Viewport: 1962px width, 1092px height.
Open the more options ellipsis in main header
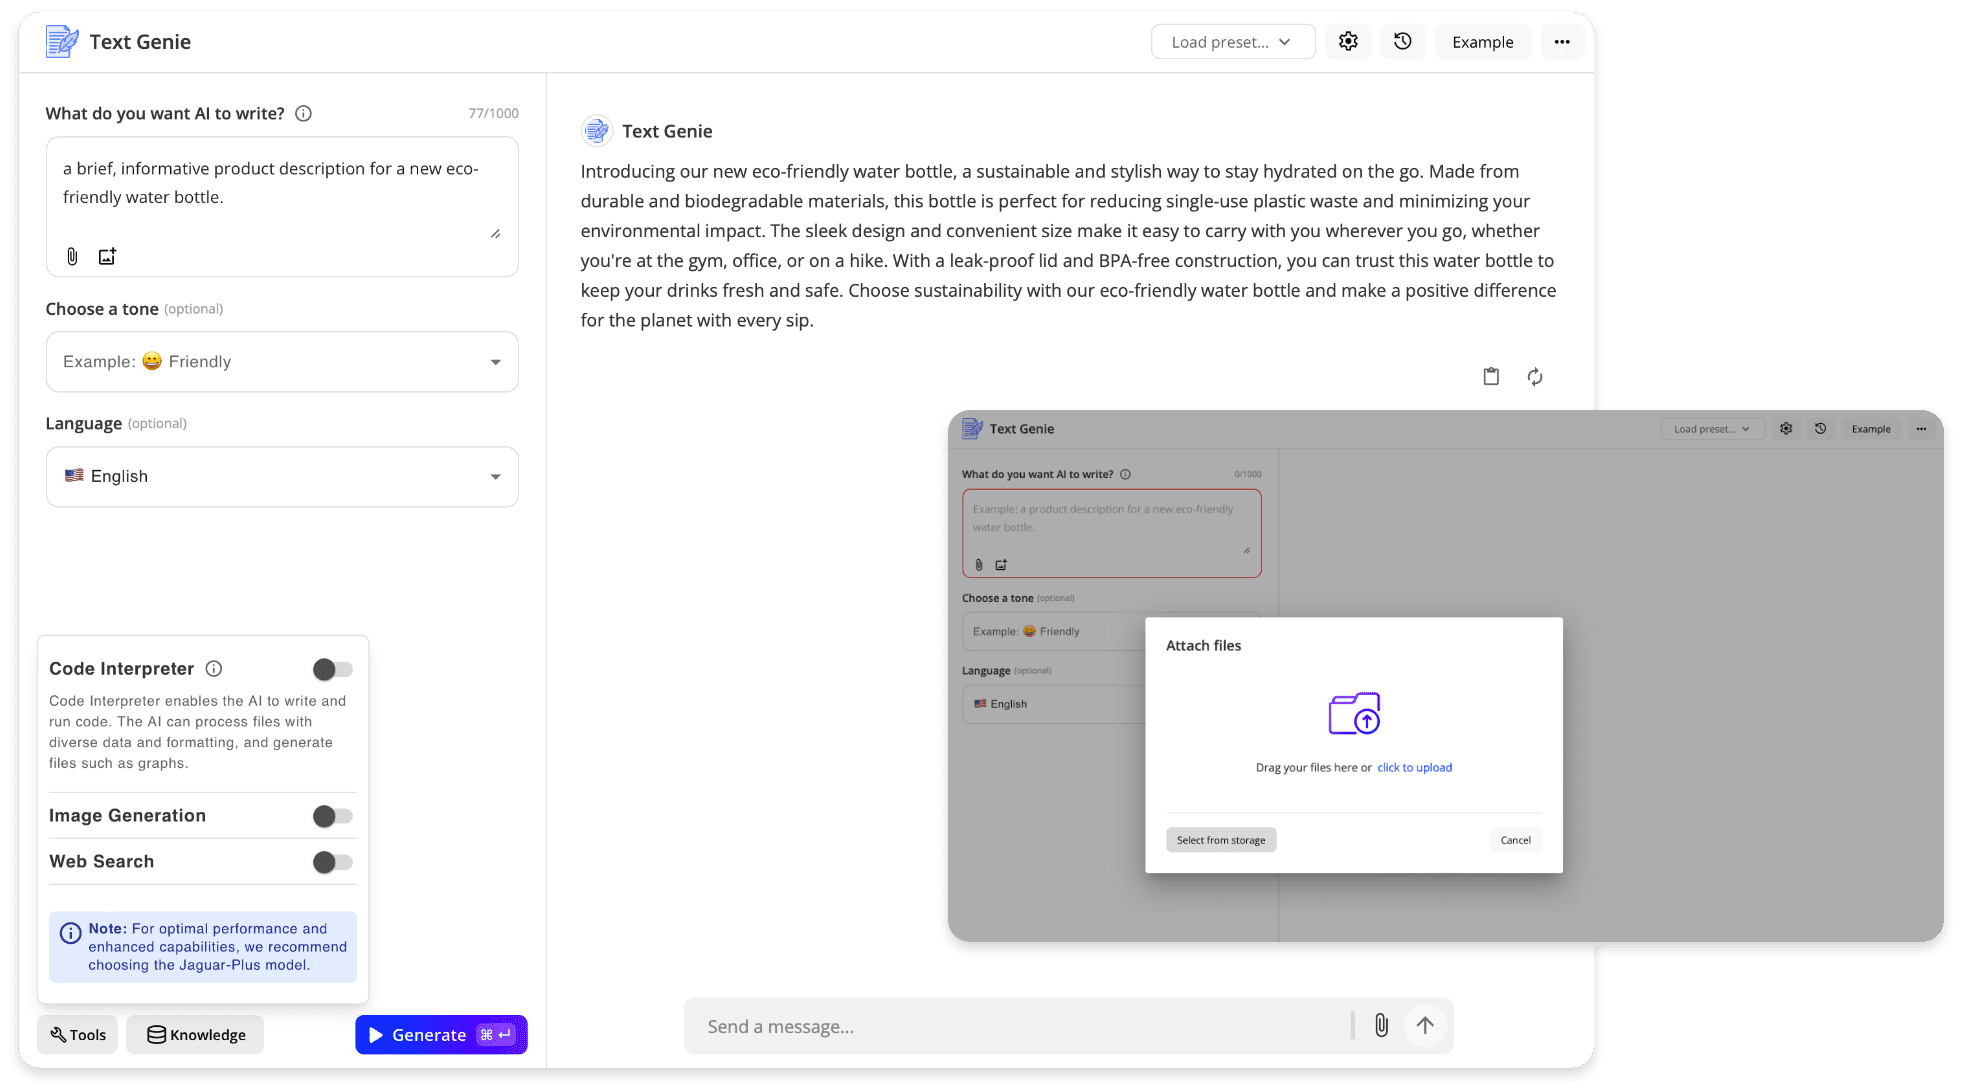pos(1562,42)
